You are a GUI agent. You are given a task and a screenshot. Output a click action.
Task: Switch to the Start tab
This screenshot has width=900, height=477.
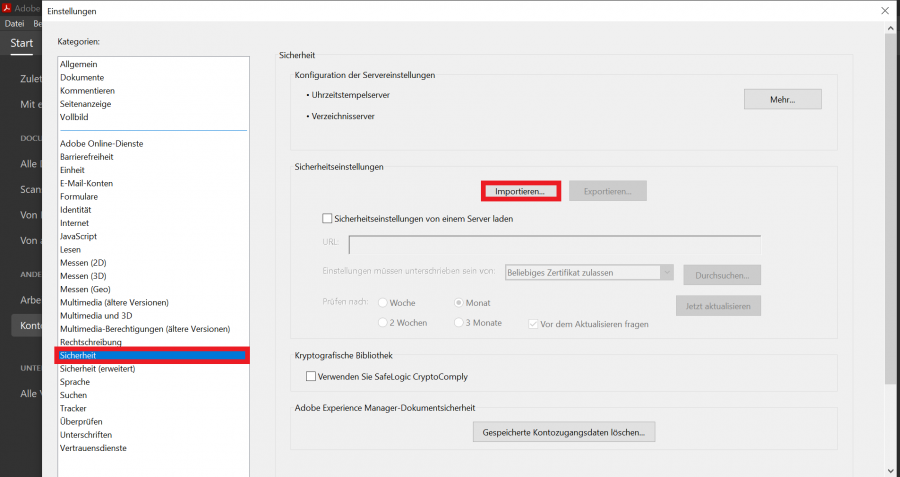pyautogui.click(x=21, y=43)
